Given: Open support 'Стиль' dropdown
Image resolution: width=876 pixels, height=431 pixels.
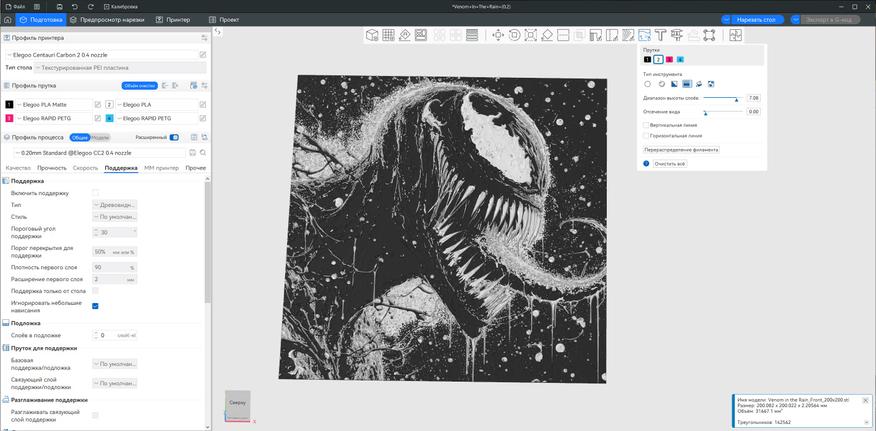Looking at the screenshot, I should 115,216.
